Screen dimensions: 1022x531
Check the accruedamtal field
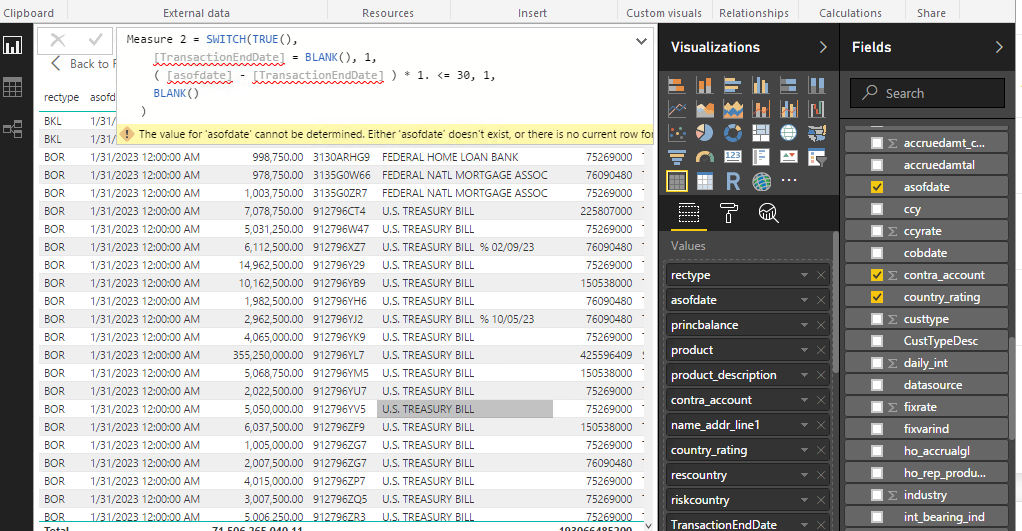tap(877, 165)
